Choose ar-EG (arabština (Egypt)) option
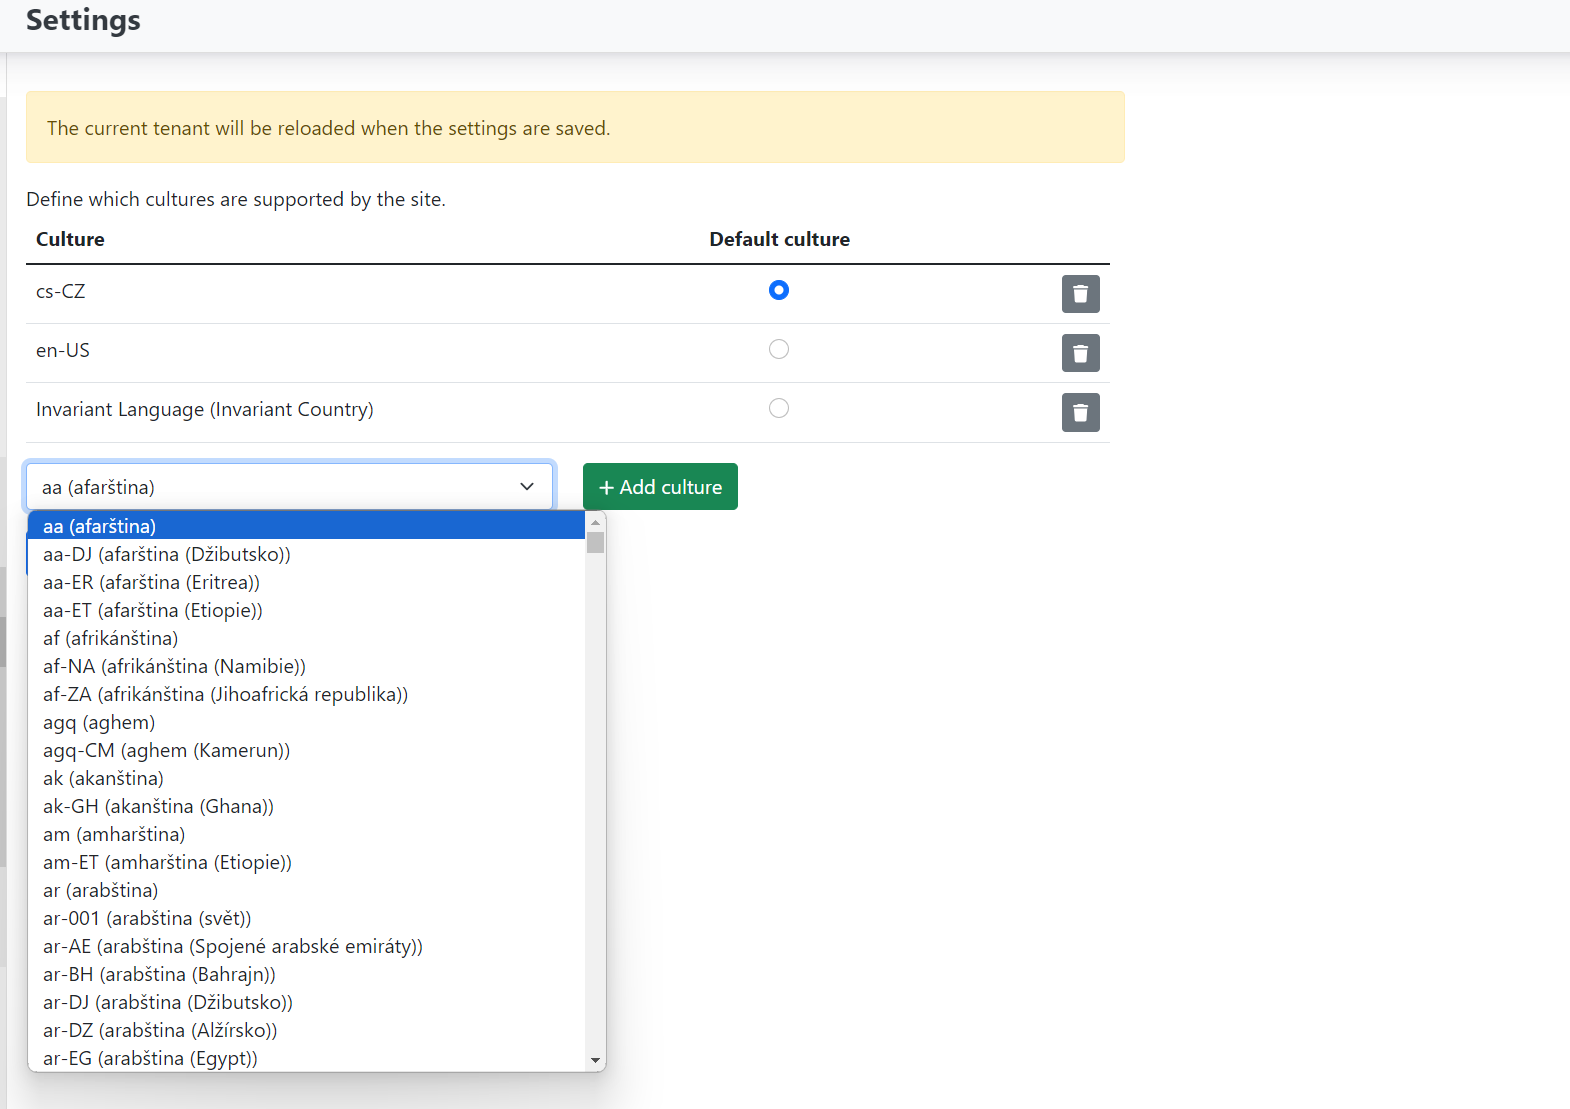 (x=150, y=1058)
